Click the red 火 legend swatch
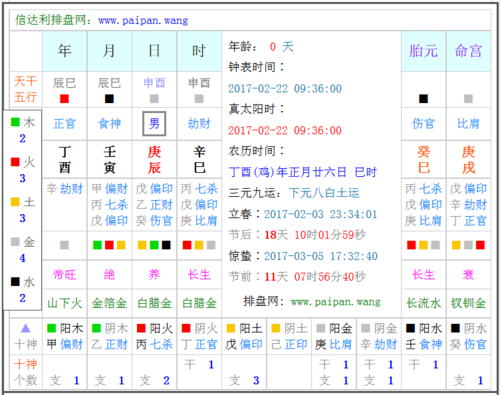 point(15,162)
